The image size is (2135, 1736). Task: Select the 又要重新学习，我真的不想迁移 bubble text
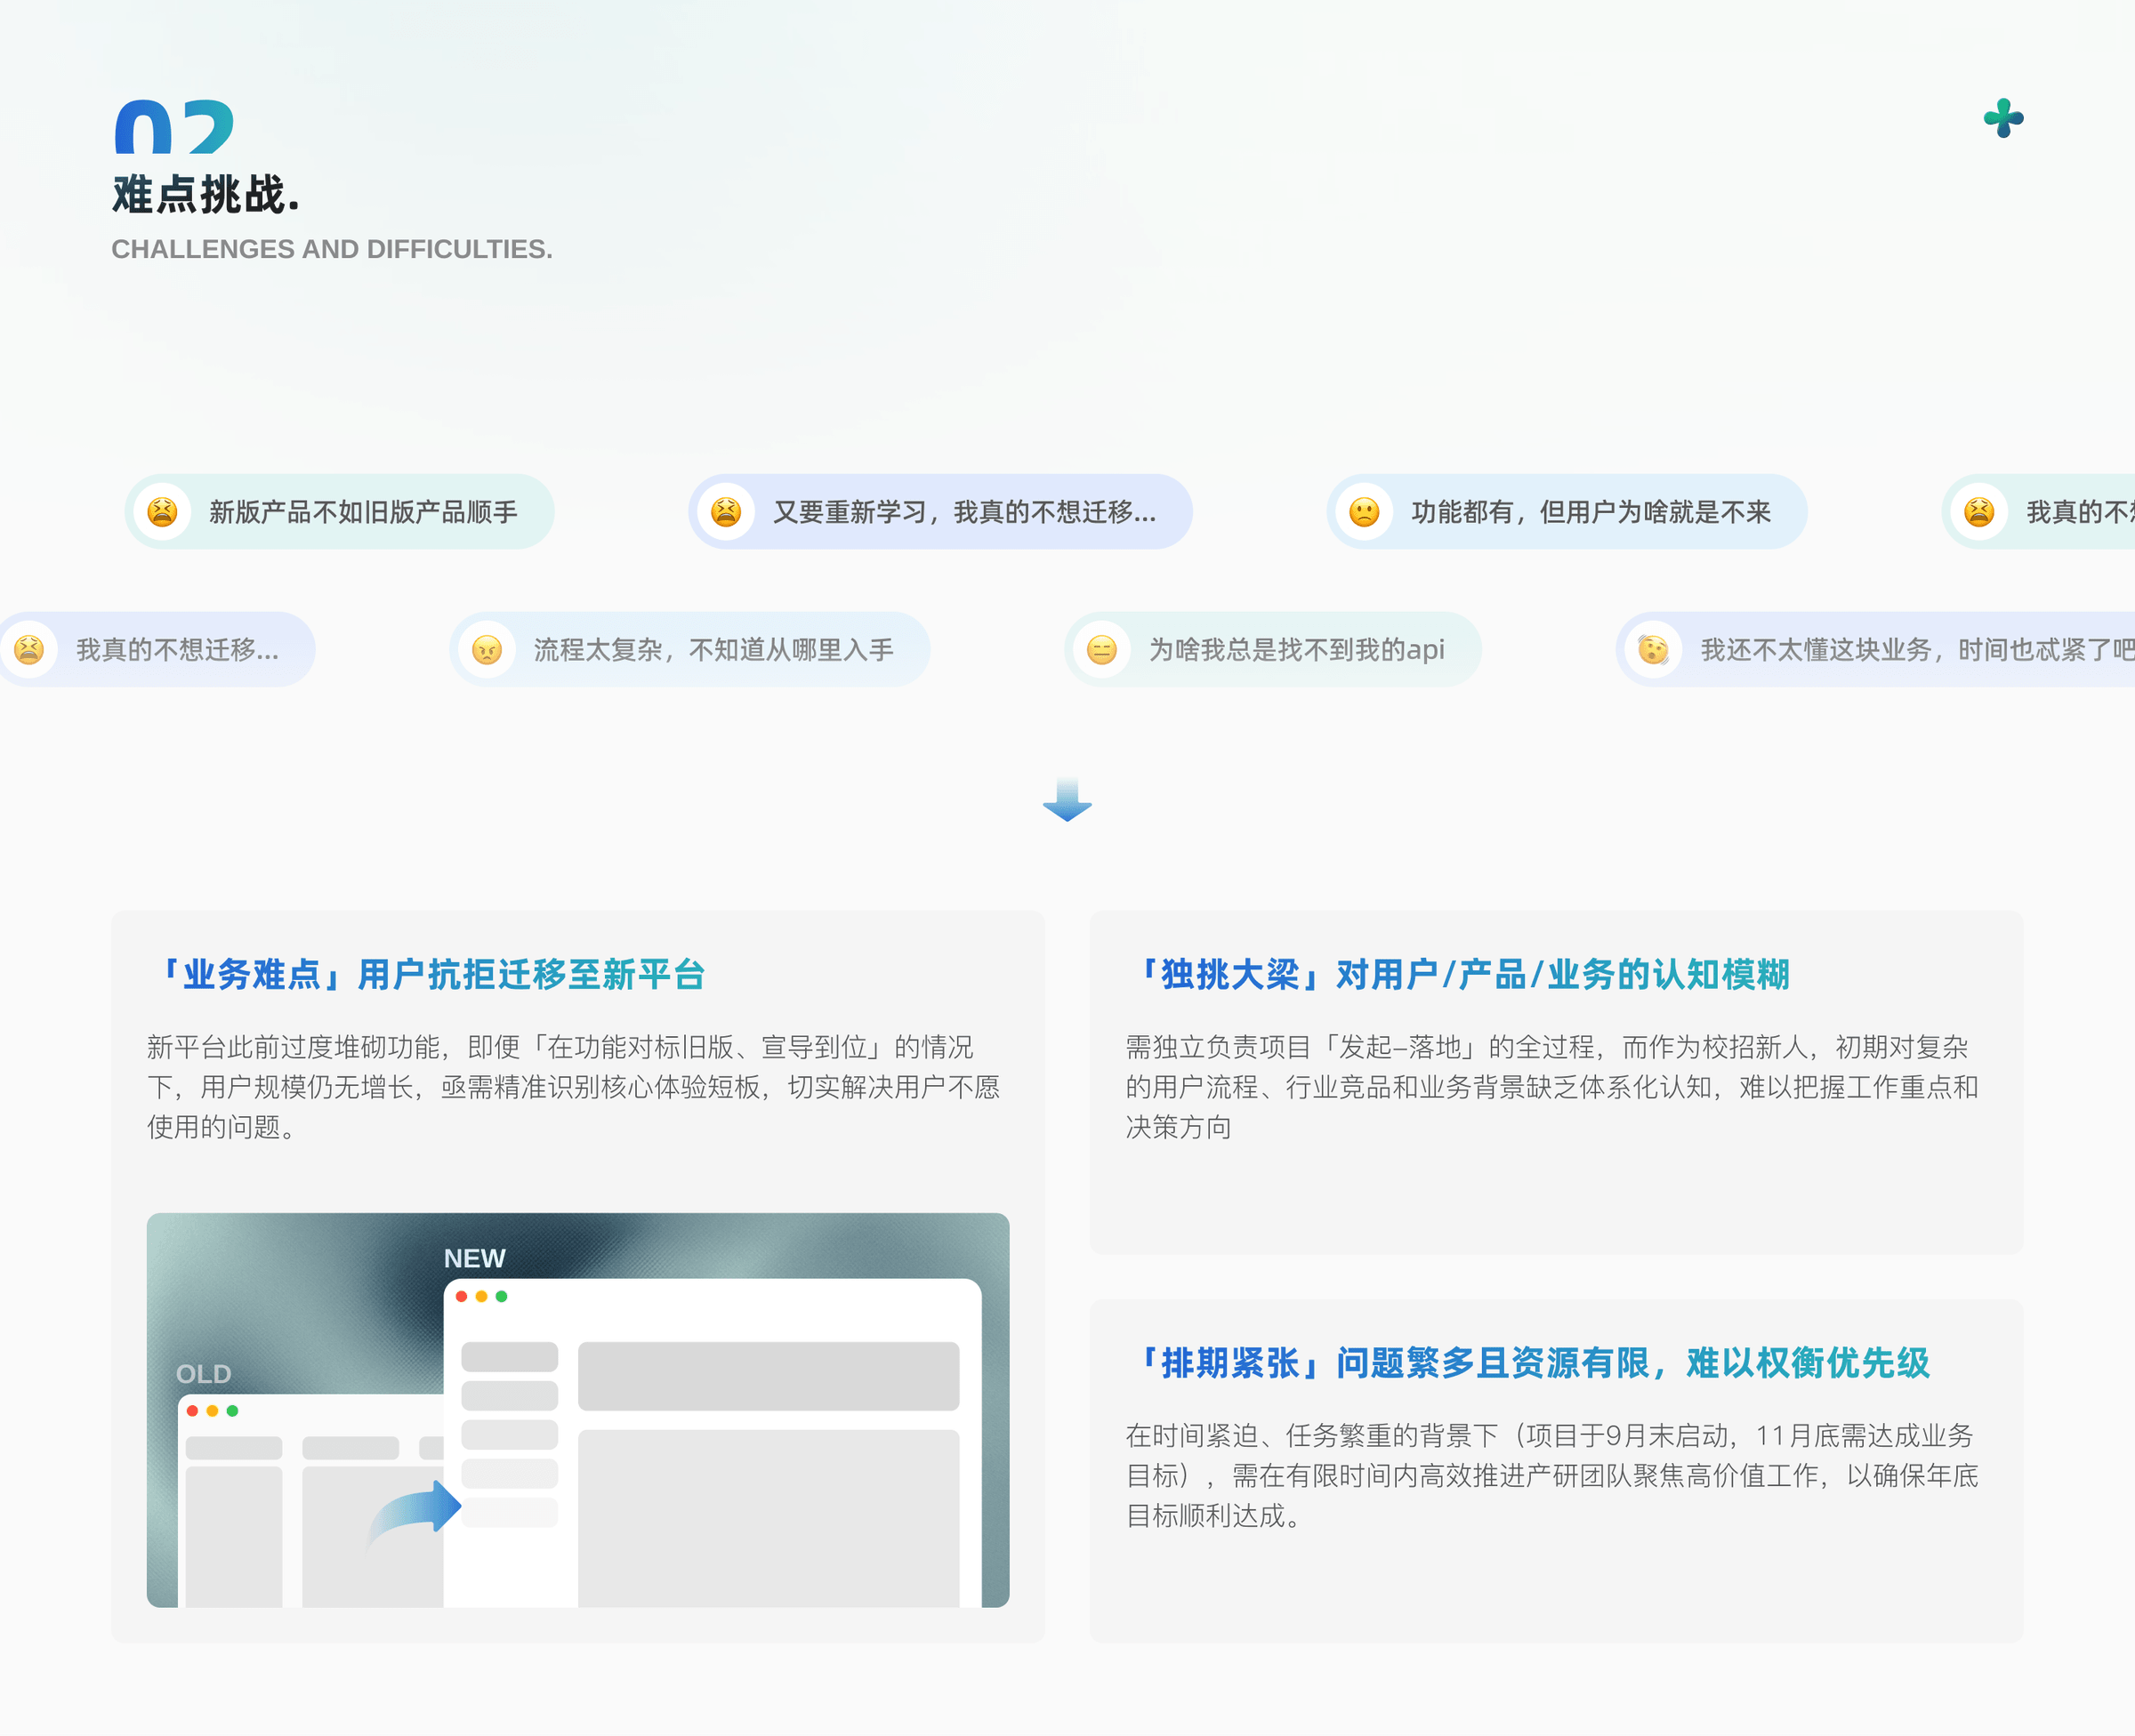pos(964,512)
